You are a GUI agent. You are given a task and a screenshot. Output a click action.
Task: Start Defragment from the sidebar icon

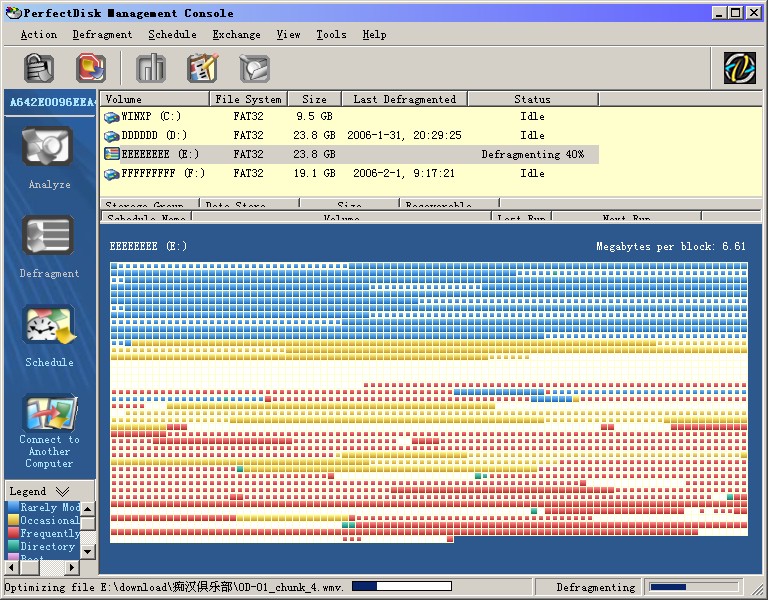tap(48, 237)
